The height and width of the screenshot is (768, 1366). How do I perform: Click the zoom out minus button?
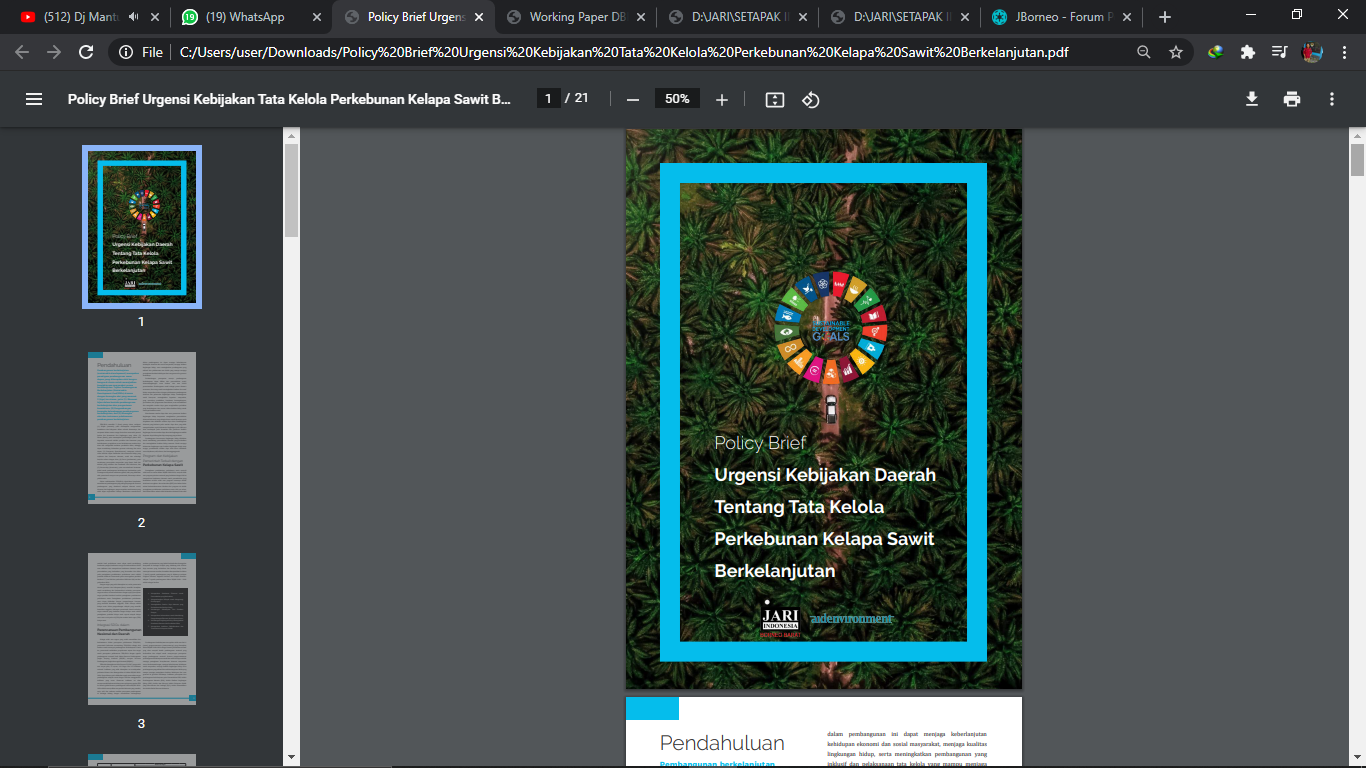click(632, 99)
